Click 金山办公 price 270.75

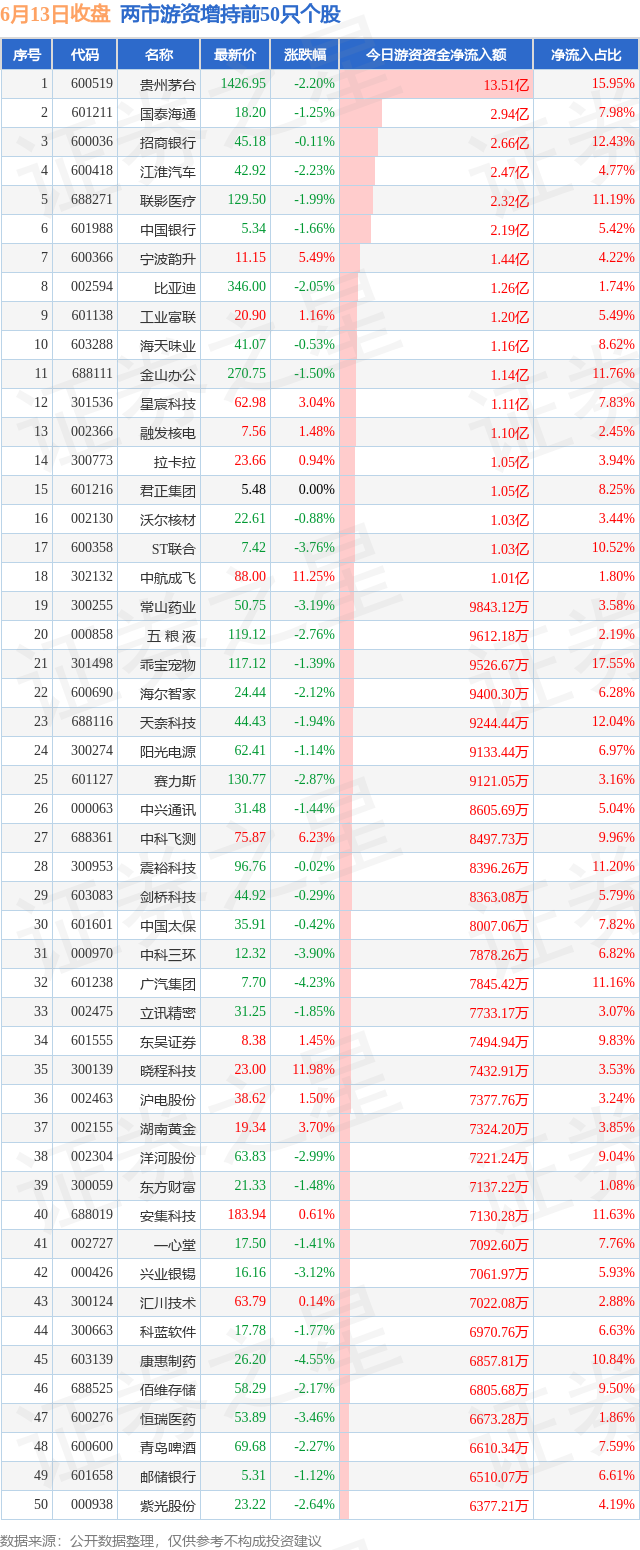click(247, 374)
